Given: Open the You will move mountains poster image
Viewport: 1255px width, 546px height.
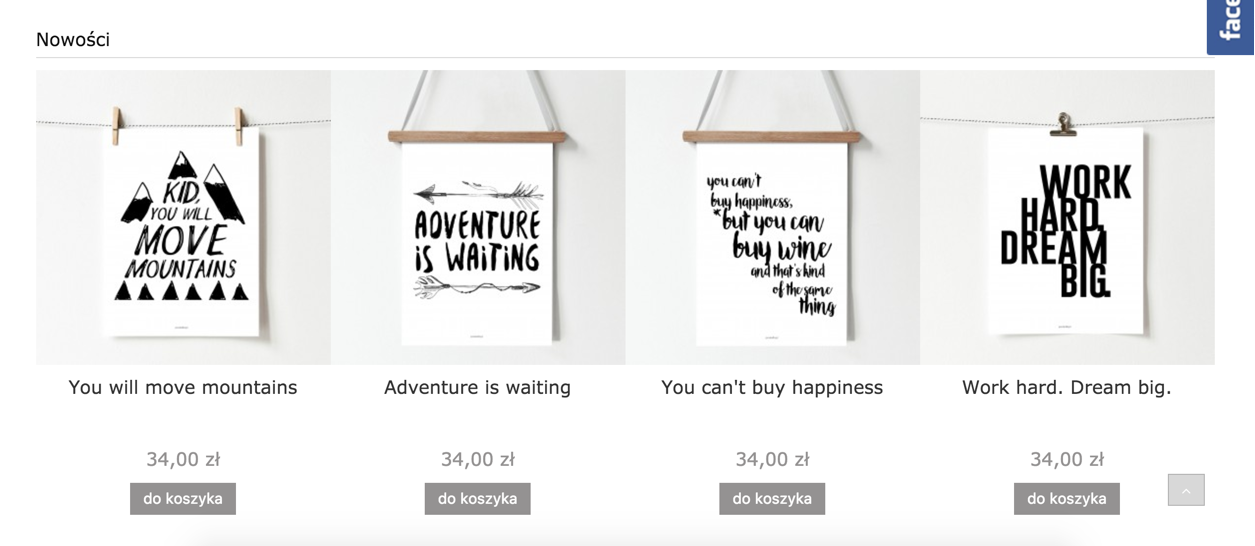Looking at the screenshot, I should (183, 217).
